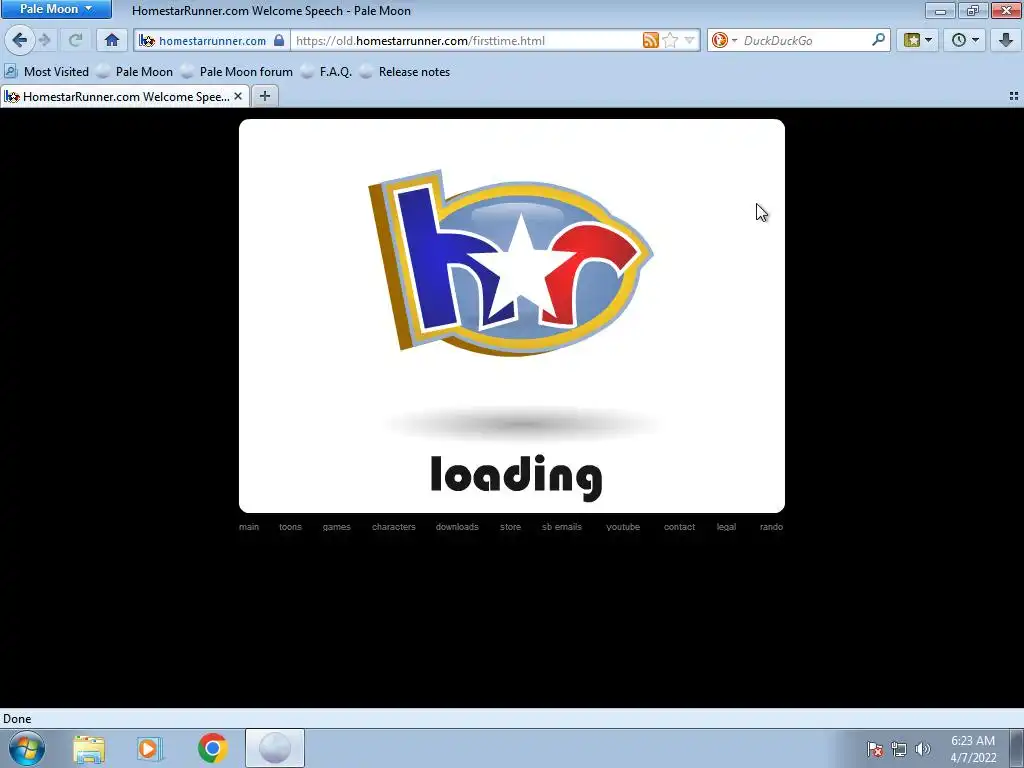The height and width of the screenshot is (768, 1024).
Task: Open the Most Visited bookmarks folder
Action: 46,72
